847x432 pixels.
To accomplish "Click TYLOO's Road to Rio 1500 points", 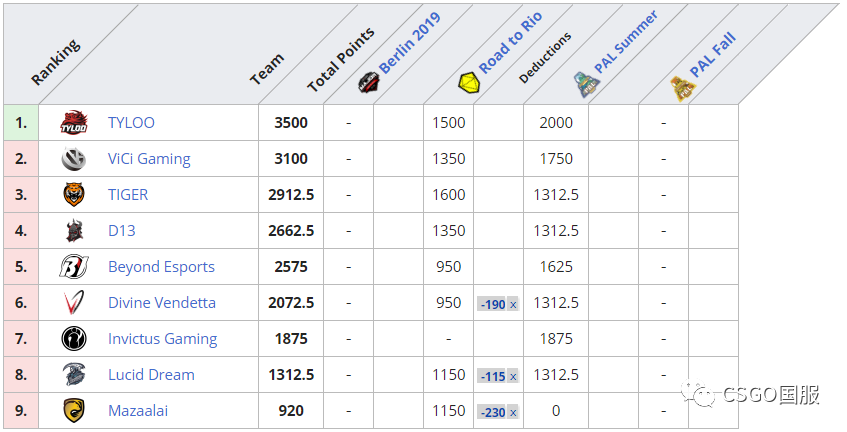I will (x=448, y=123).
